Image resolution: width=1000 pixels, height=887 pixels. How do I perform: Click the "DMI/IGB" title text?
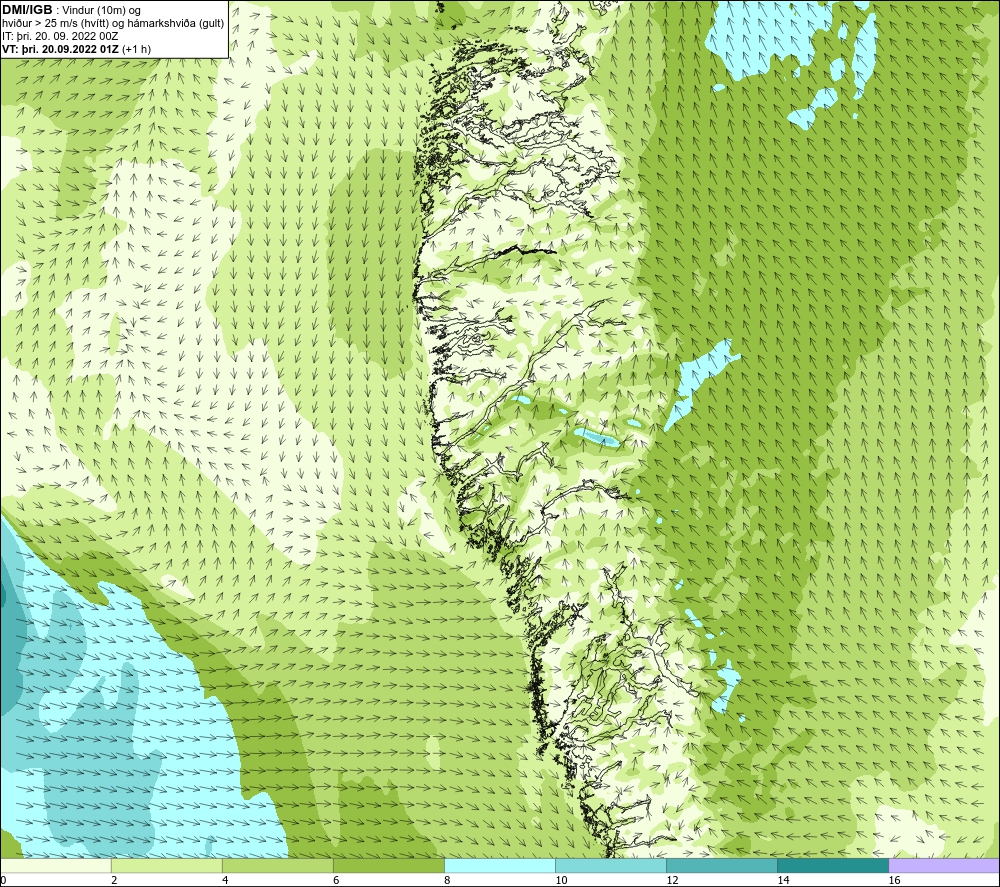27,10
